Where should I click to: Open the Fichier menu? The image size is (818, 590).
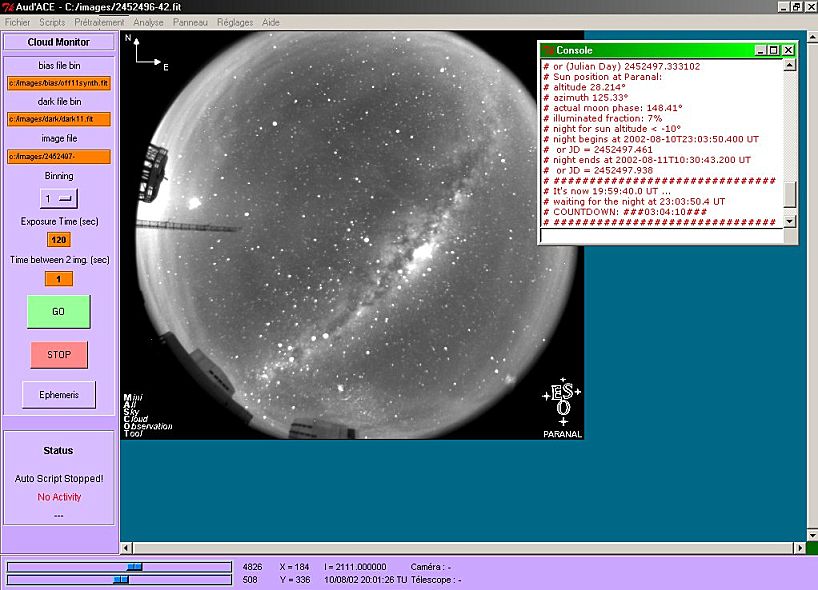18,22
